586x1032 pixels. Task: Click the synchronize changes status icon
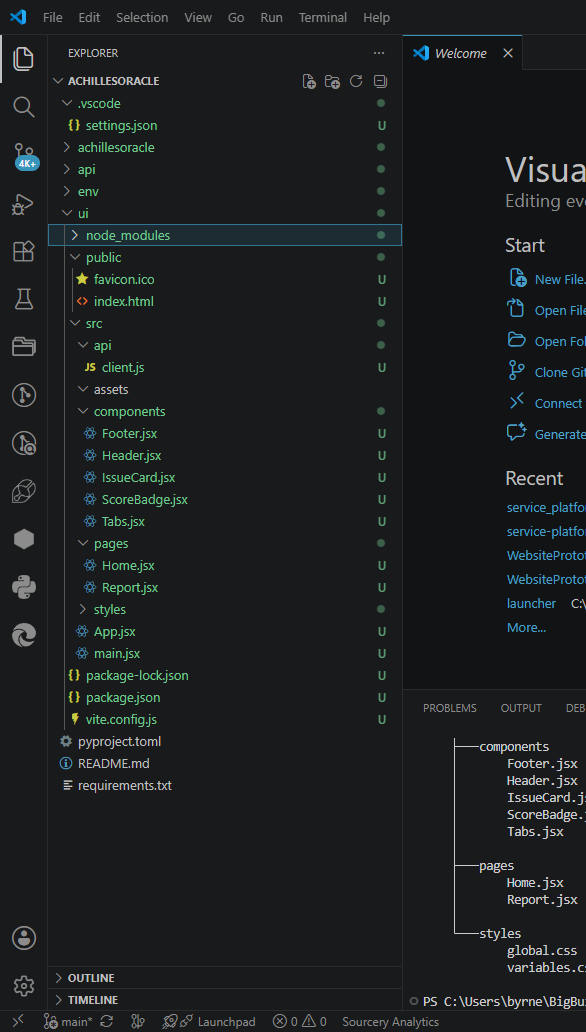107,1021
